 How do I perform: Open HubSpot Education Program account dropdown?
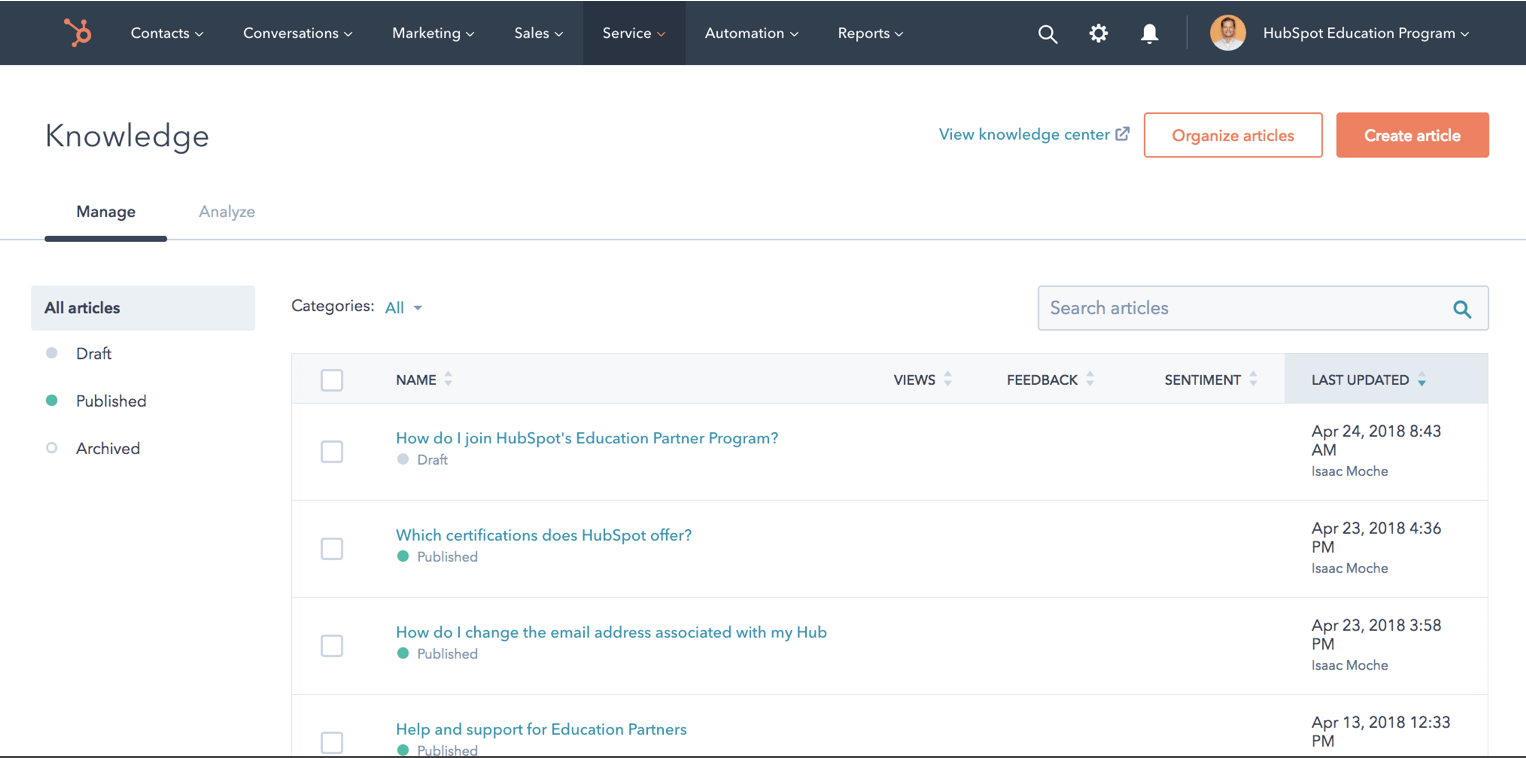pos(1366,33)
